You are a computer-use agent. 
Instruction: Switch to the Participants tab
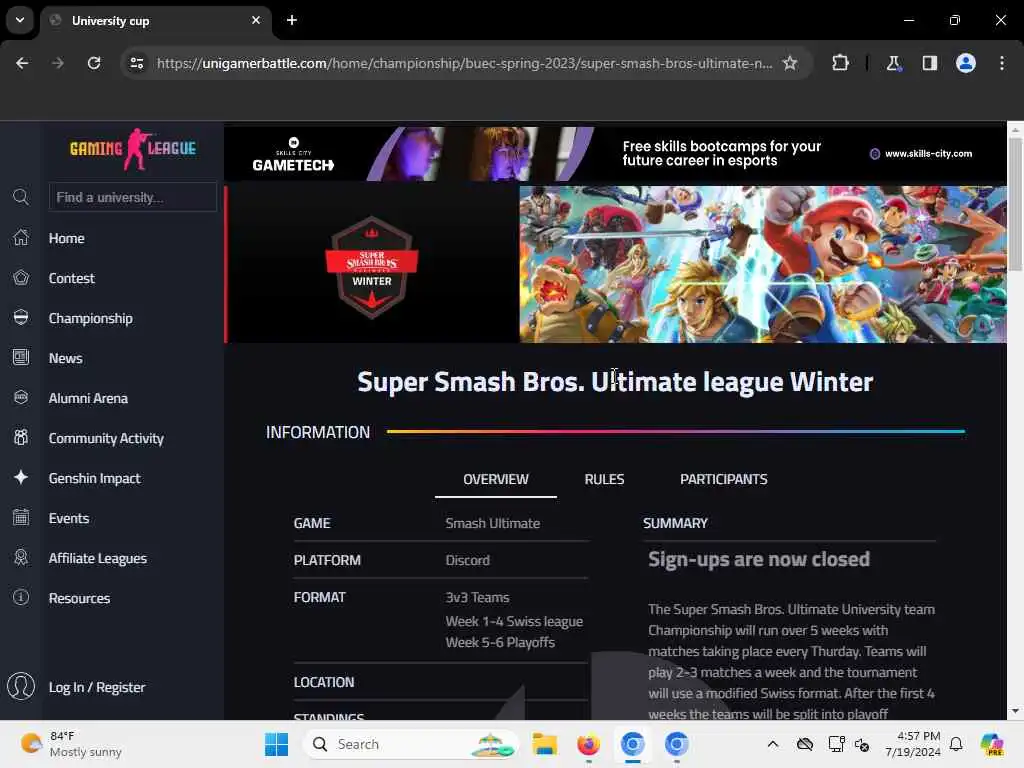[x=724, y=479]
